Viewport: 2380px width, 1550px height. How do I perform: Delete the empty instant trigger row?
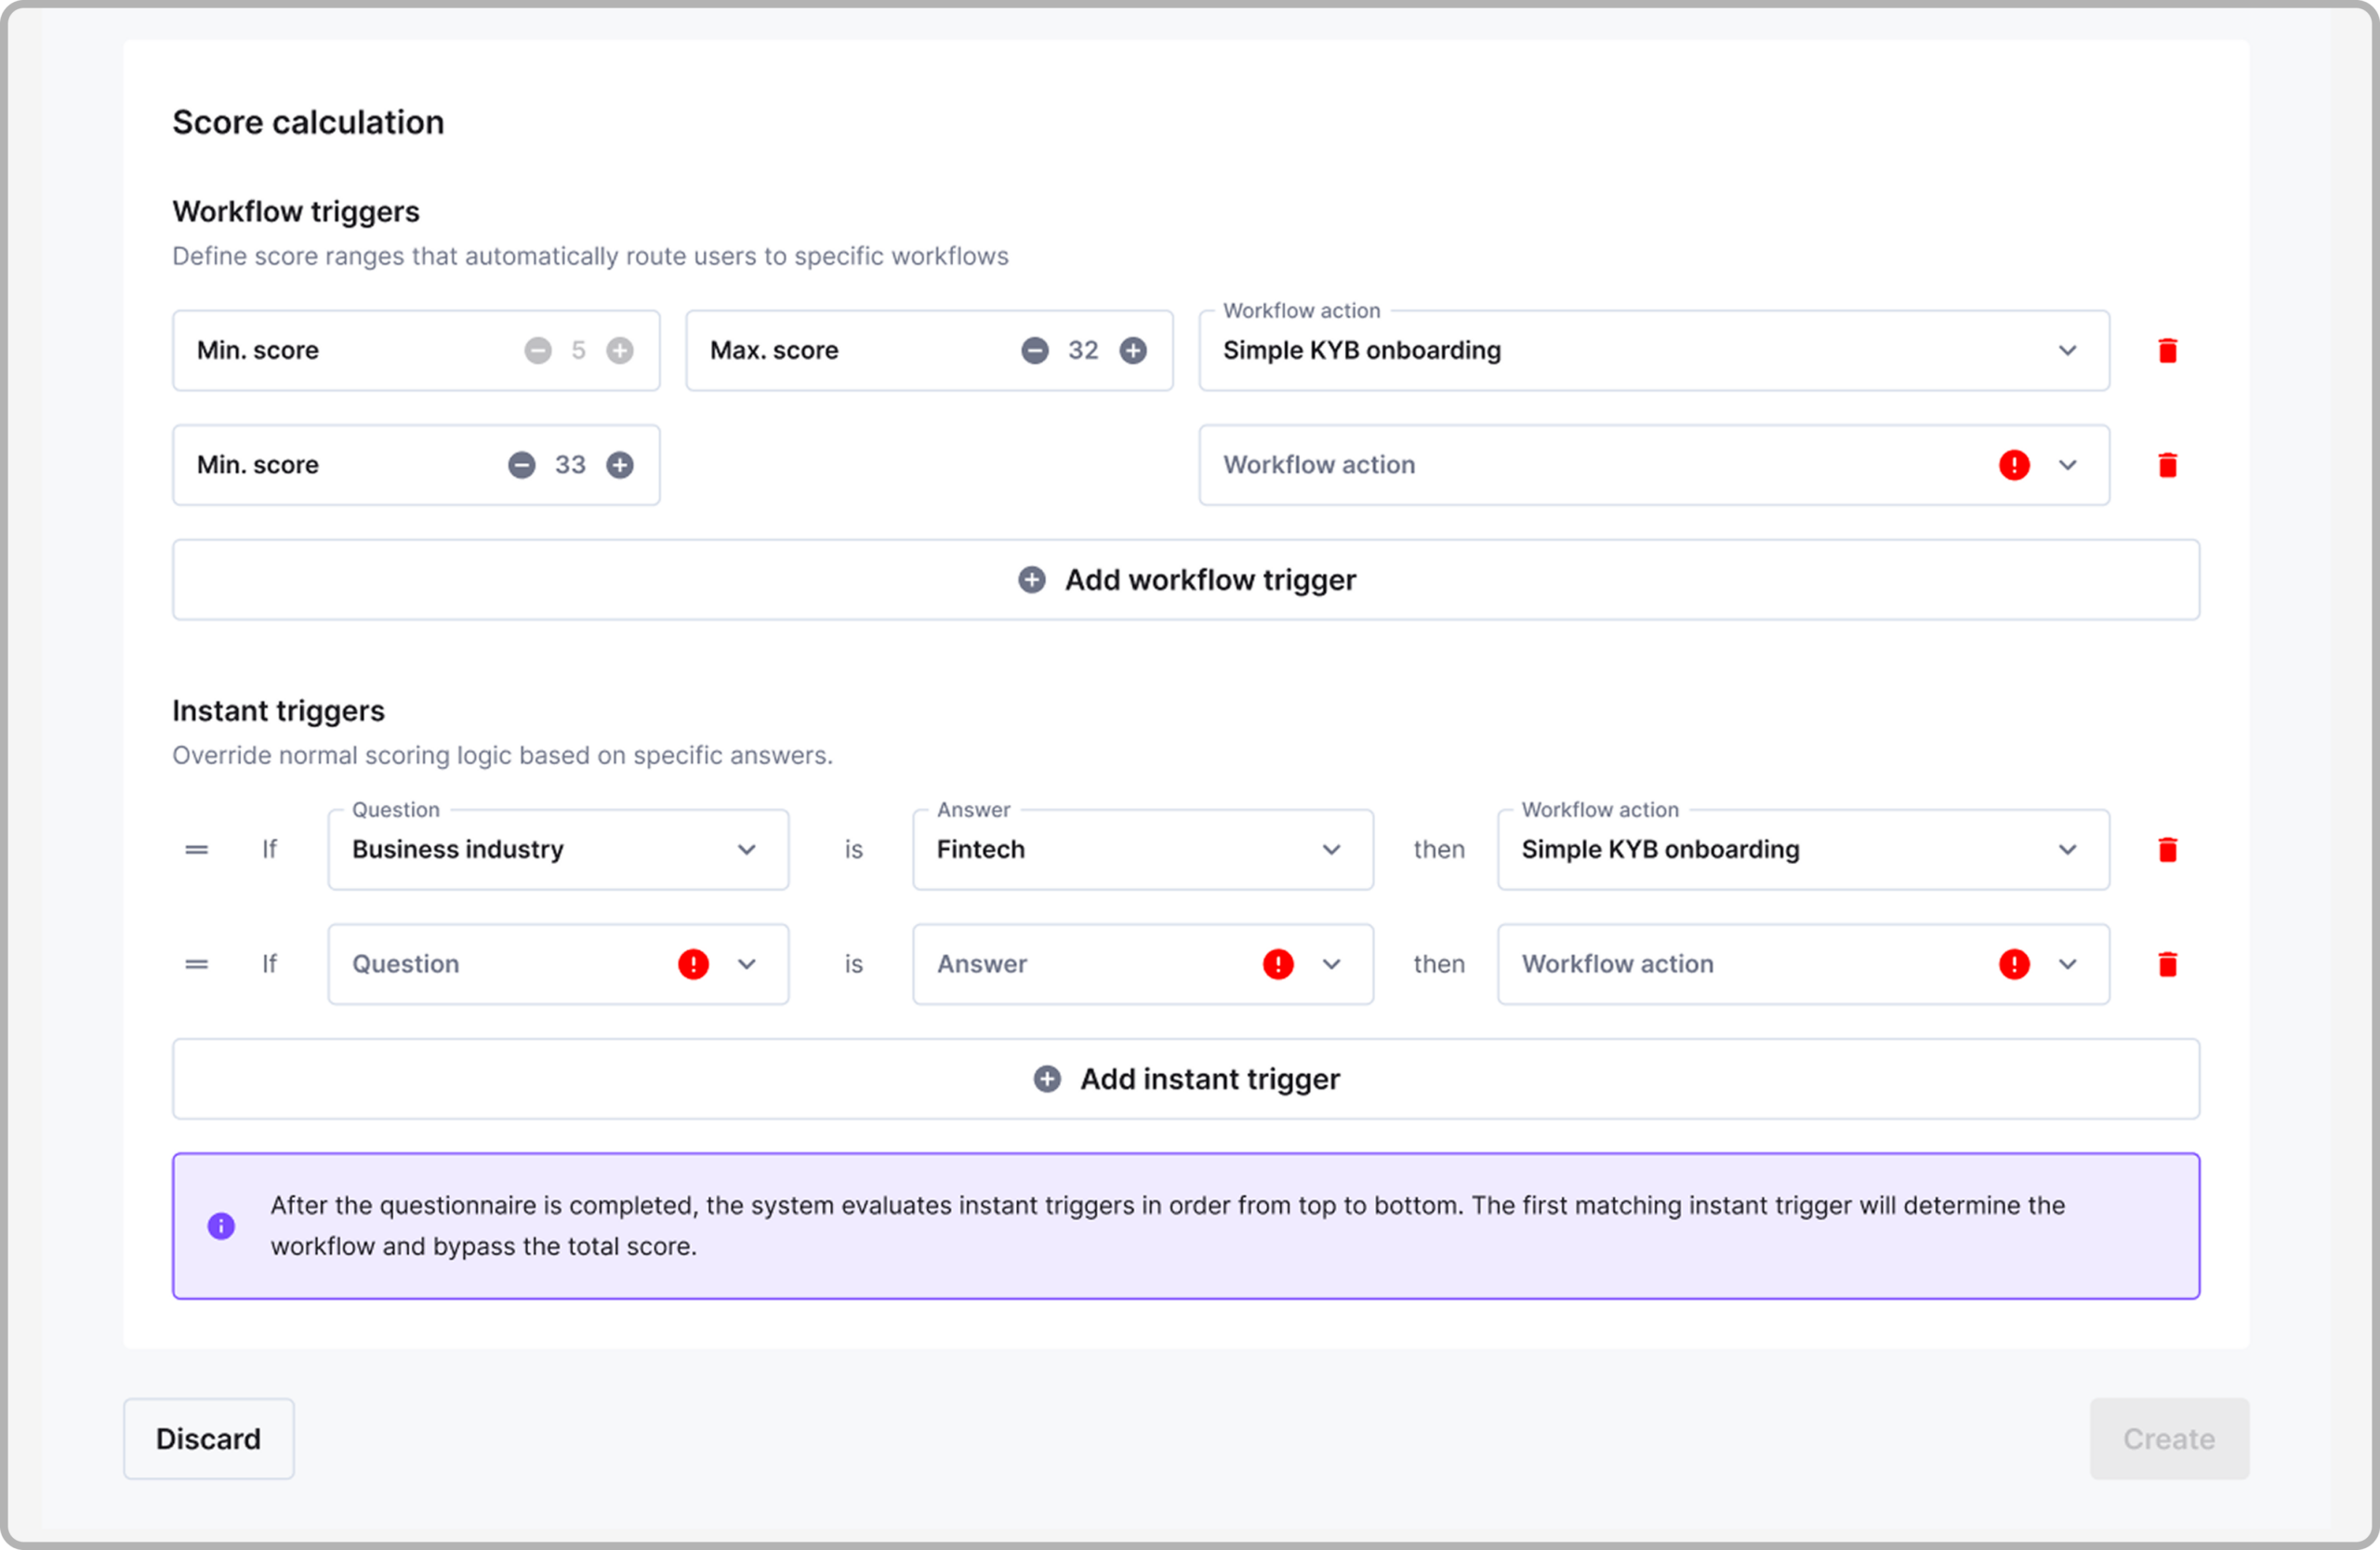coord(2168,965)
